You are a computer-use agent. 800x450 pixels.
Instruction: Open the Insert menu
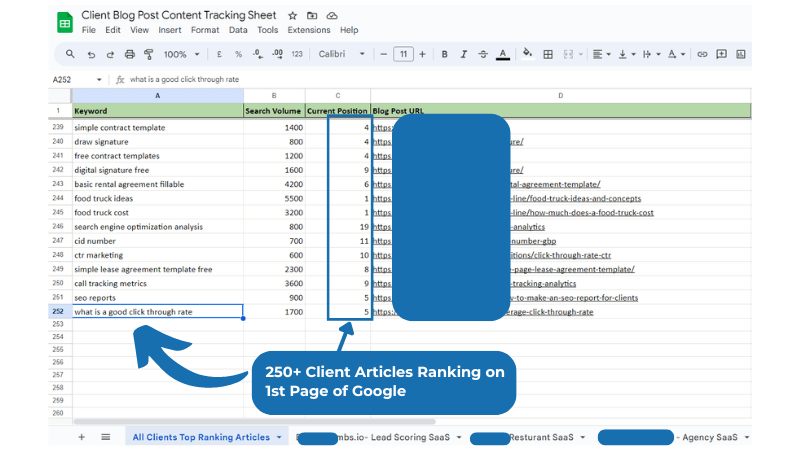click(169, 30)
